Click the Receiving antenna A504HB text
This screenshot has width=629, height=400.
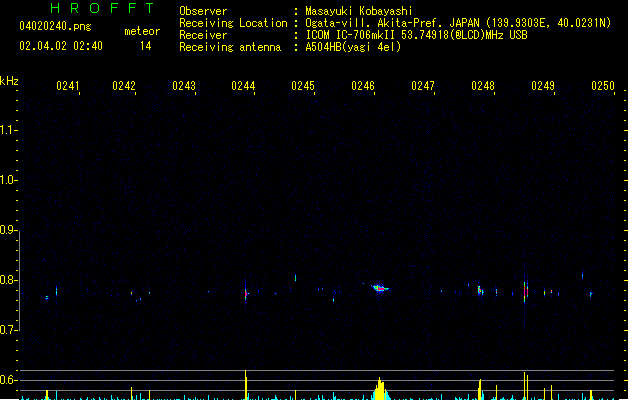(x=353, y=47)
